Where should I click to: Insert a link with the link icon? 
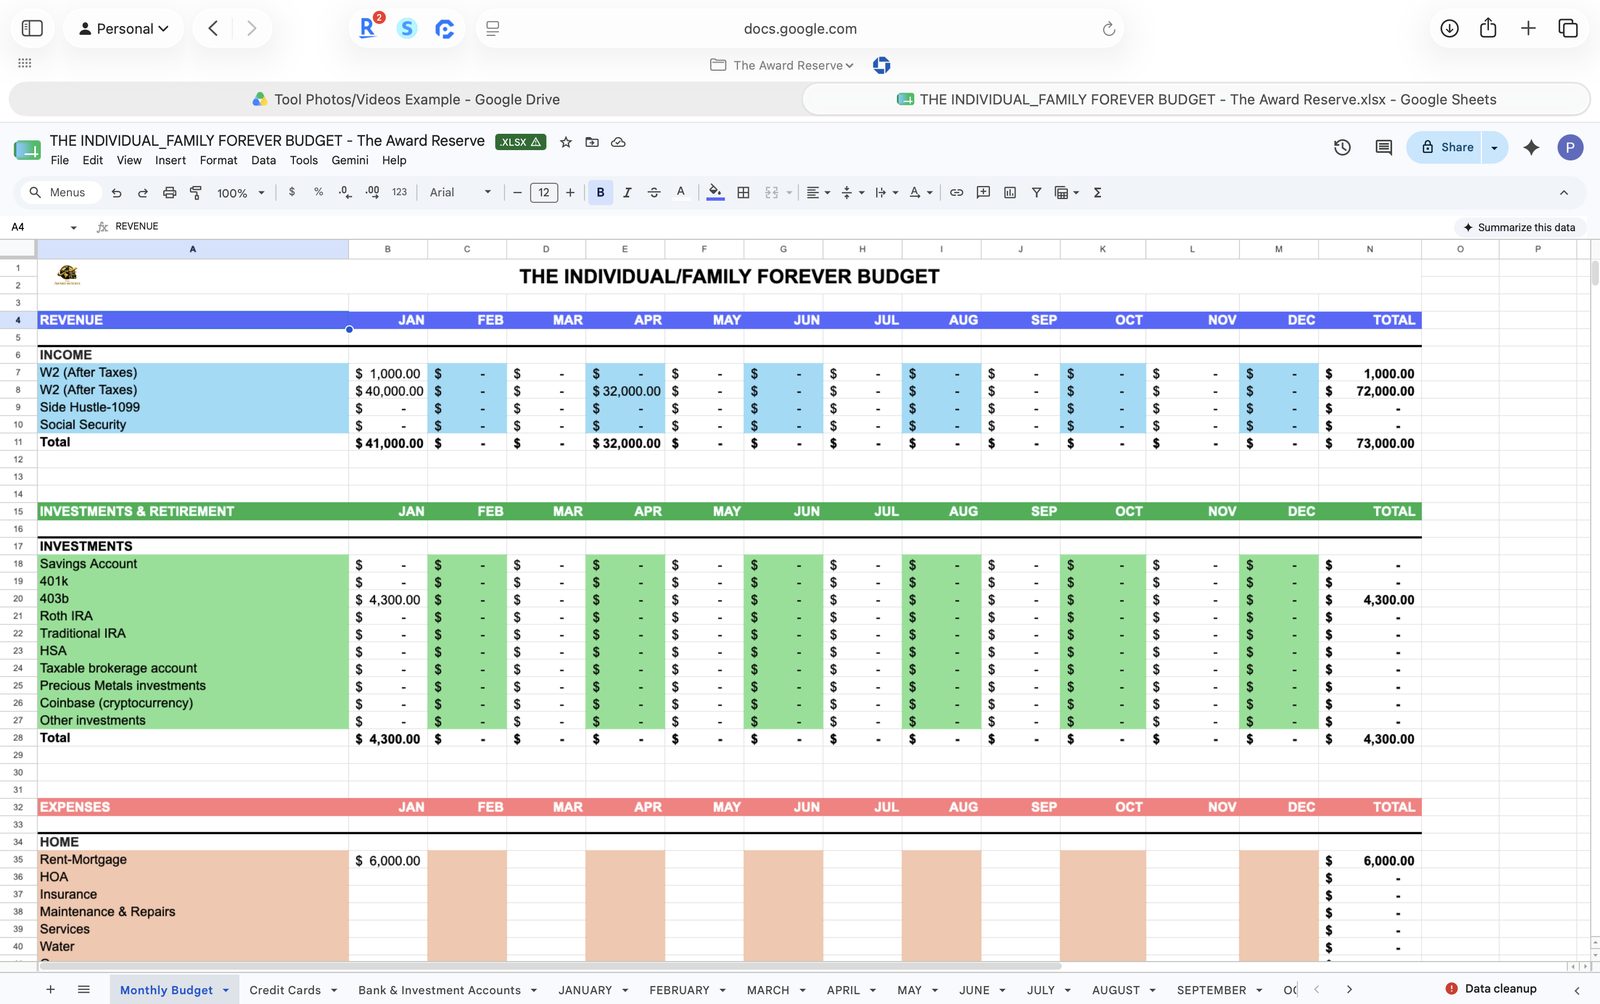(x=957, y=193)
